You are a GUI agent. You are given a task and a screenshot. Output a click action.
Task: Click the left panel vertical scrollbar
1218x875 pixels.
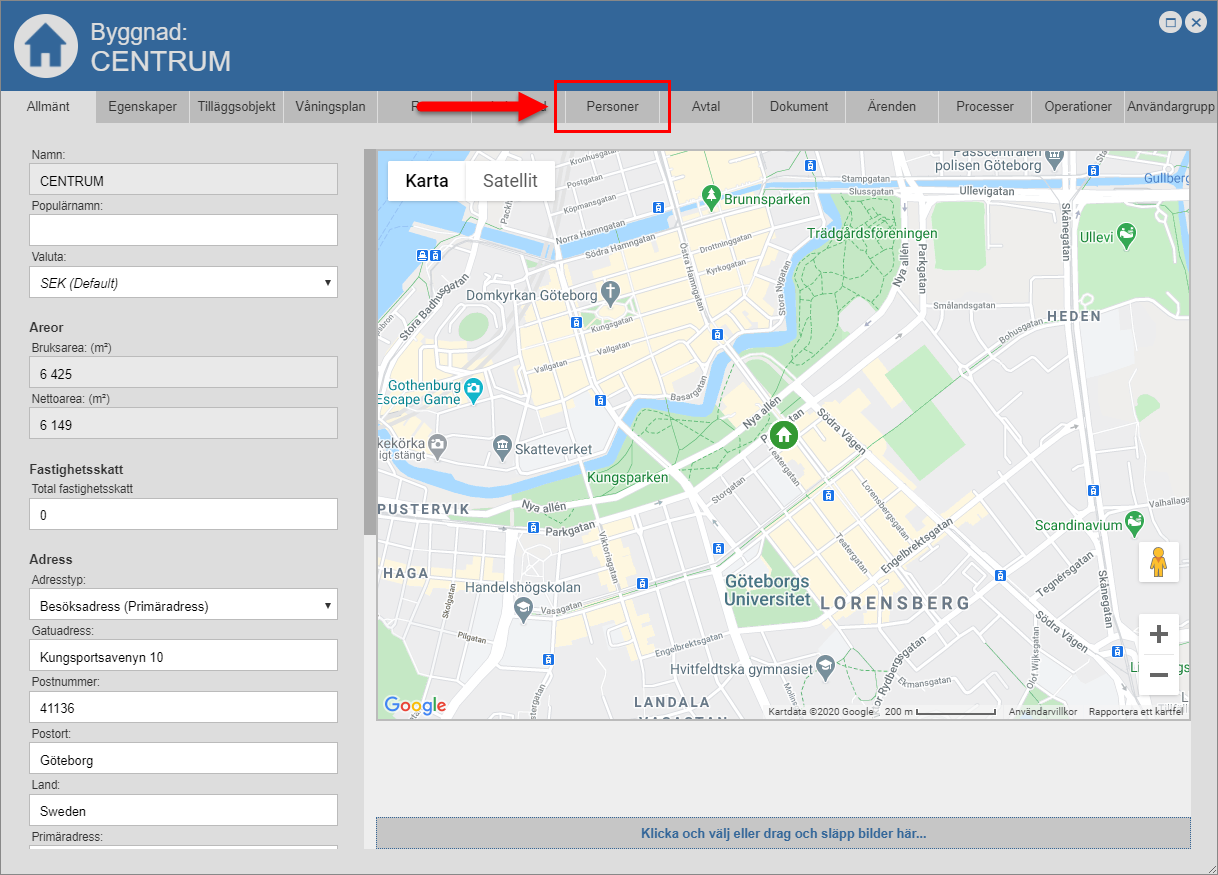click(x=370, y=340)
